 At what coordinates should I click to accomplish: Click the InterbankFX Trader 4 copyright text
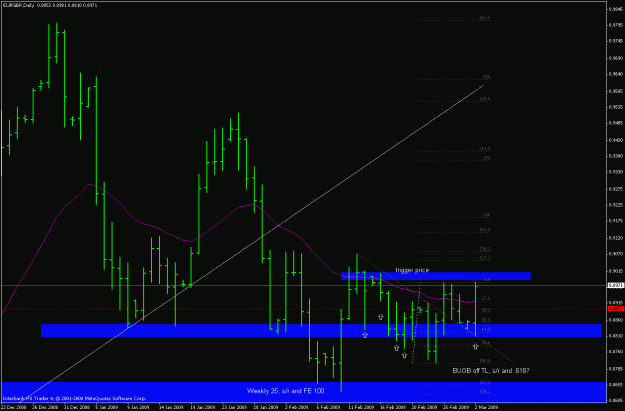click(74, 398)
